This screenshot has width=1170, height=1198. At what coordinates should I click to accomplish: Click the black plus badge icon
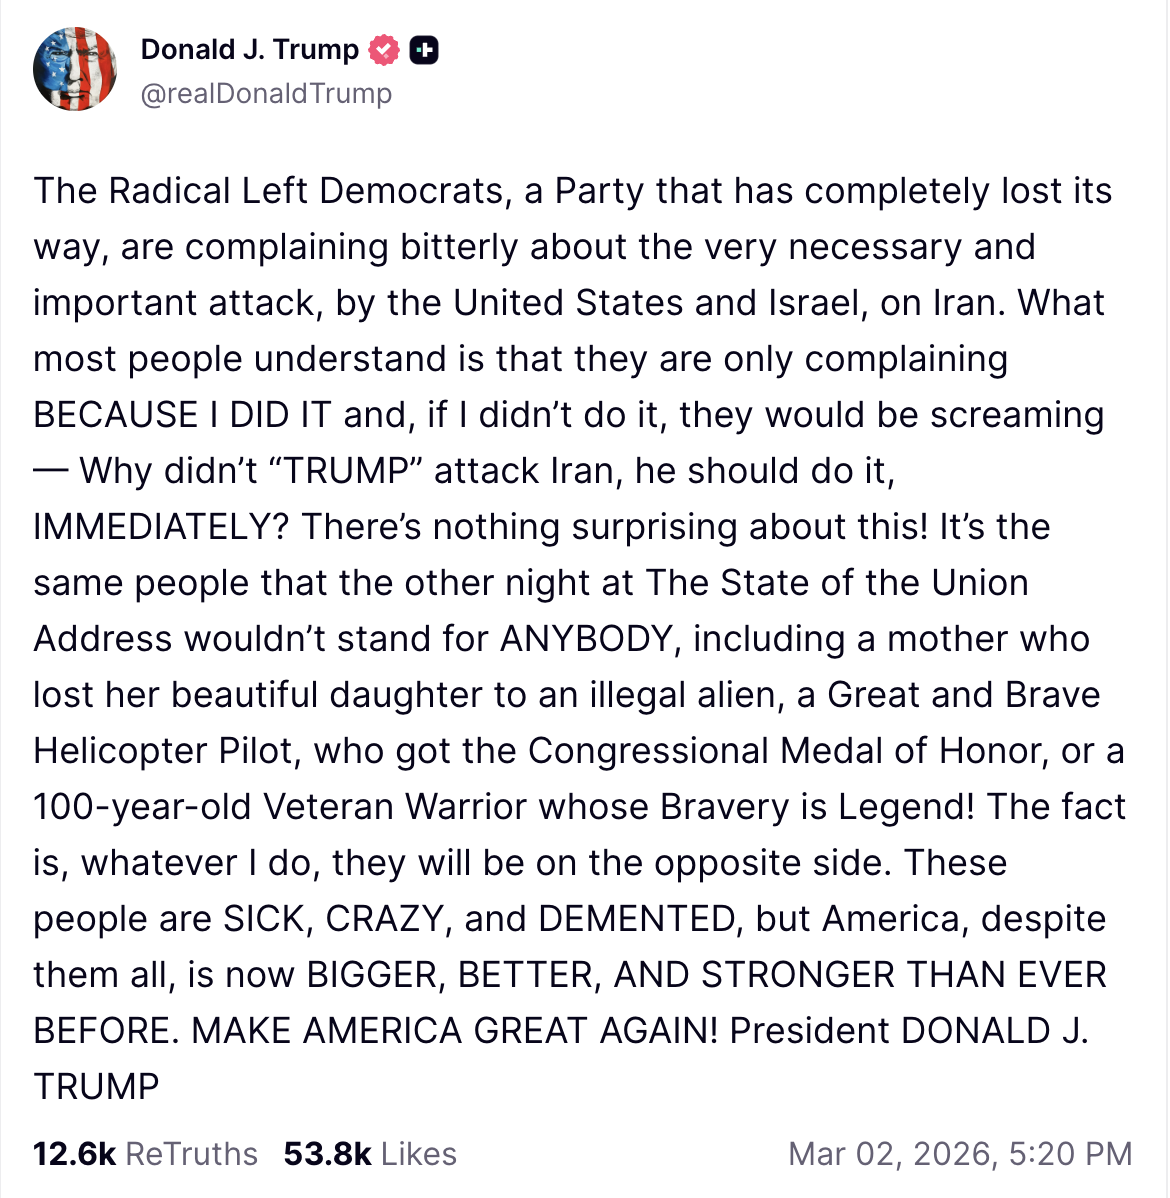pos(424,50)
